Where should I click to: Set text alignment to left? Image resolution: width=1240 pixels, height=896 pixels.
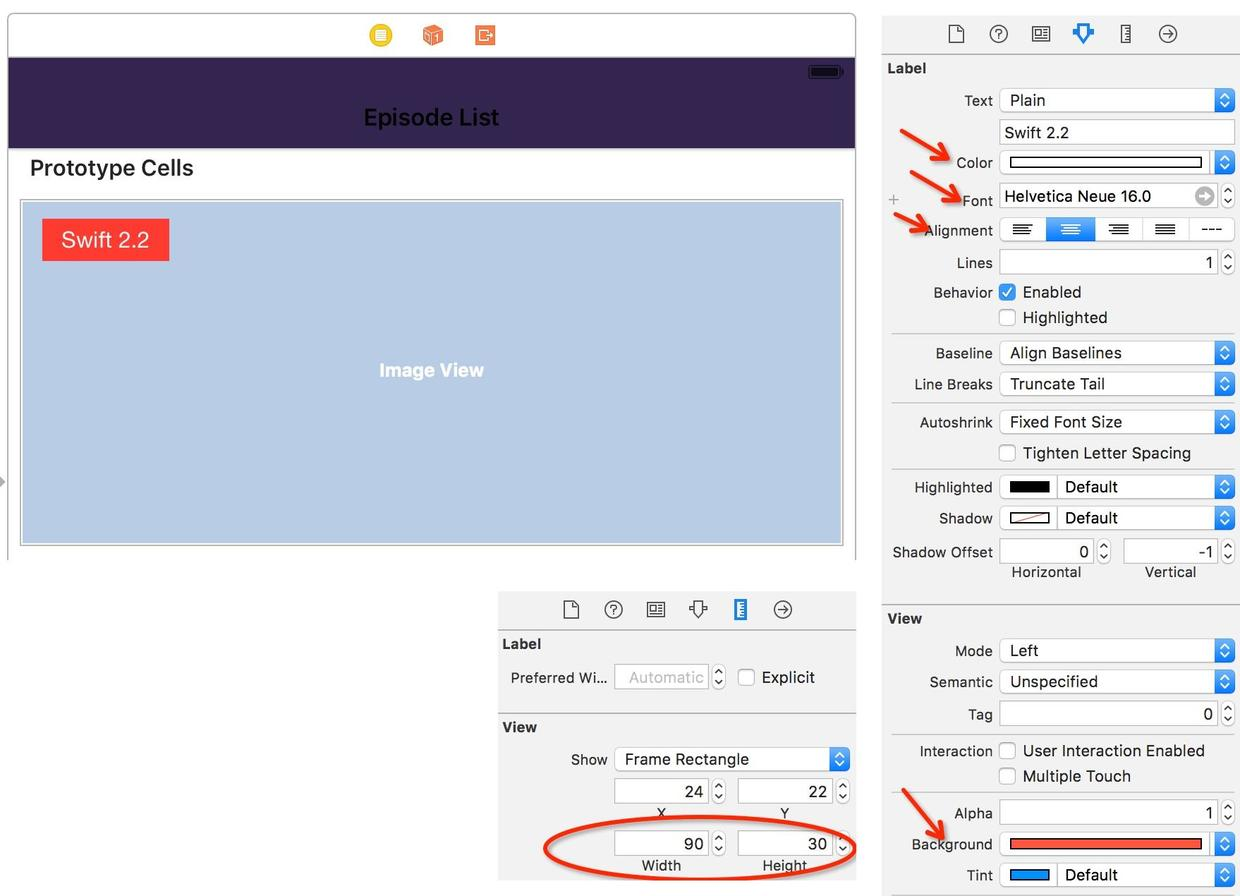(x=1022, y=230)
